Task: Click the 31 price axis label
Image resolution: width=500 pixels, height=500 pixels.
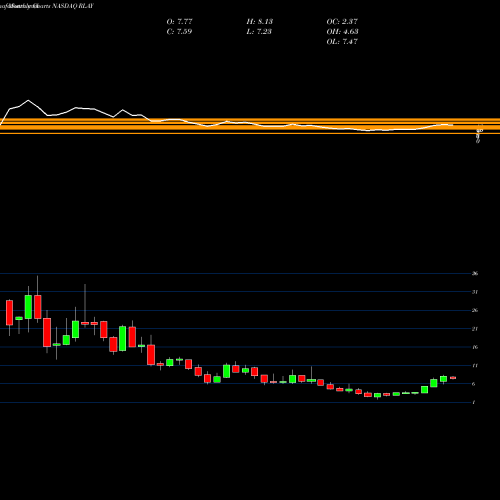Action: (x=475, y=292)
